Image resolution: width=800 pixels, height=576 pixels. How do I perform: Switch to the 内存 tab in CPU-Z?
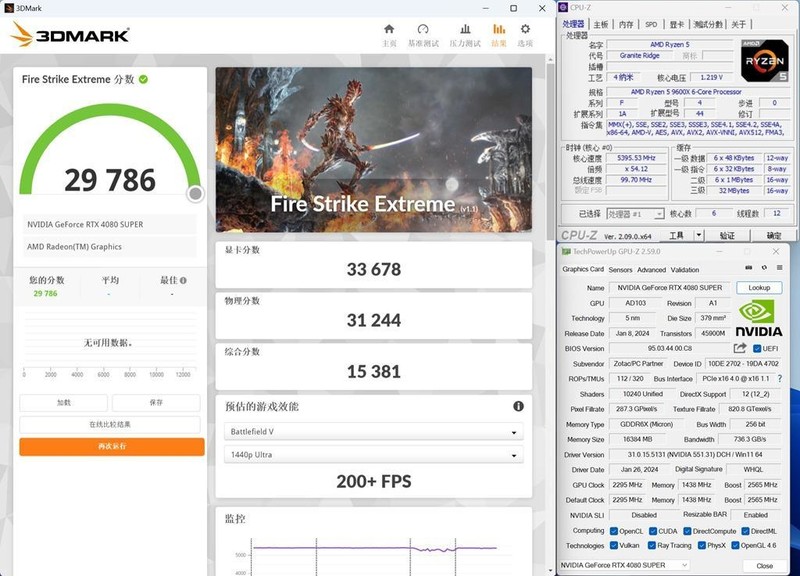point(626,22)
